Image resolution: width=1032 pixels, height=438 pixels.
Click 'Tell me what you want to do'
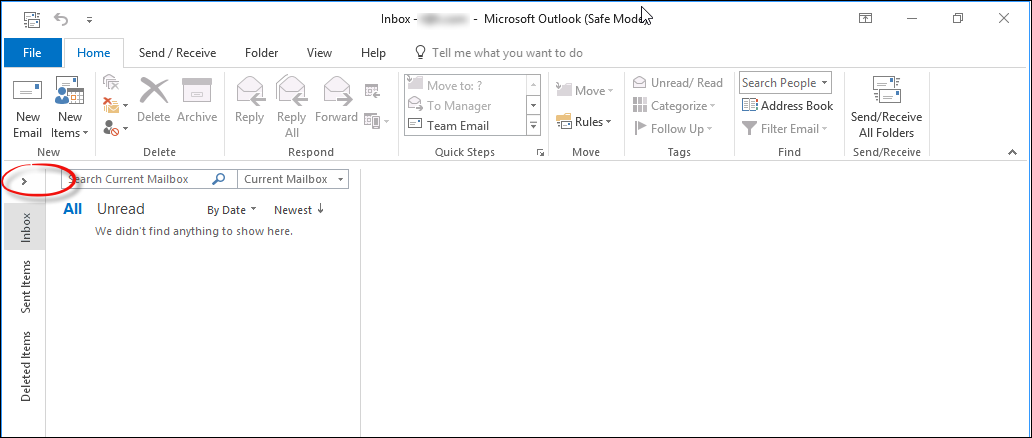498,53
